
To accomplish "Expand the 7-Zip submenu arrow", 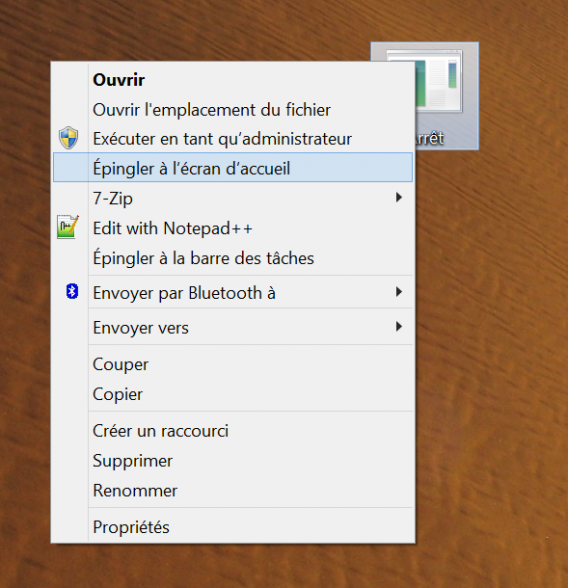I will 399,197.
